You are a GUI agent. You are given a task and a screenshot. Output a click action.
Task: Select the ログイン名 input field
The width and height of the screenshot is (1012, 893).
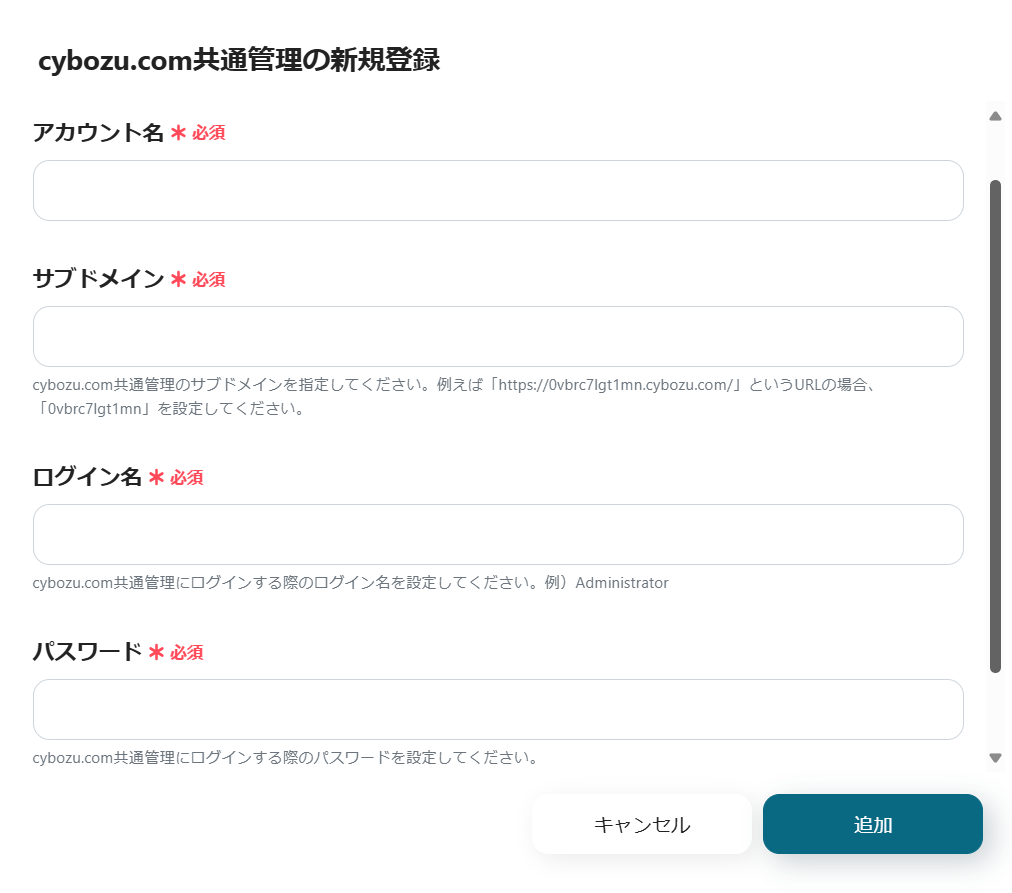tap(498, 534)
